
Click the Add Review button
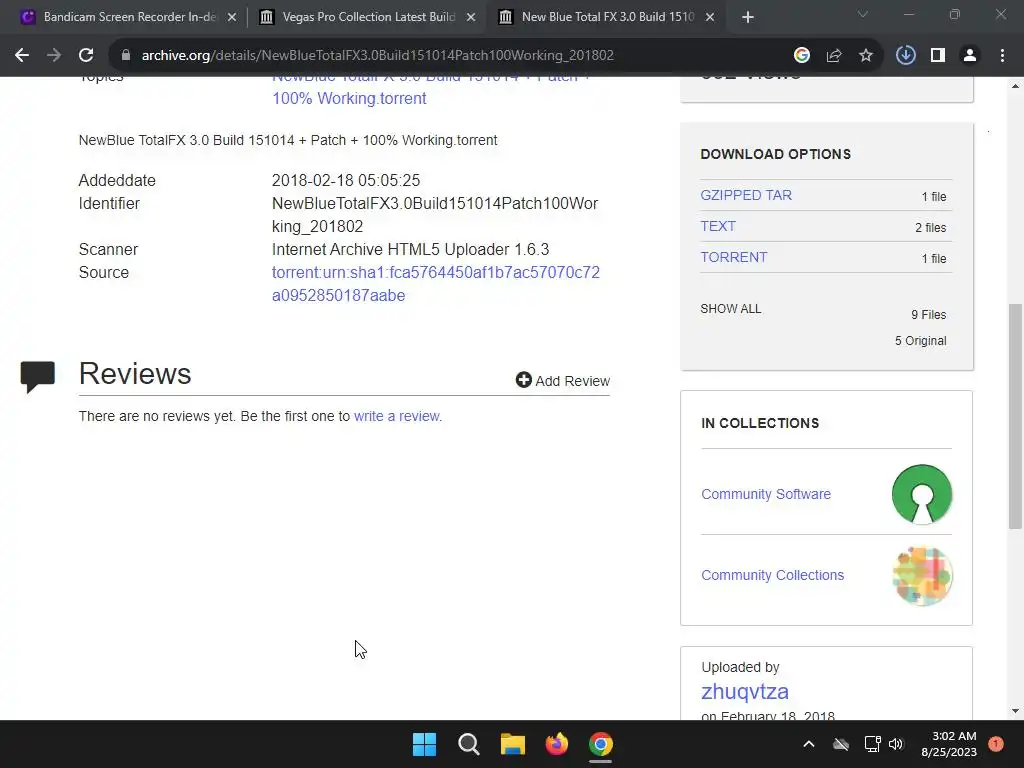pos(562,381)
